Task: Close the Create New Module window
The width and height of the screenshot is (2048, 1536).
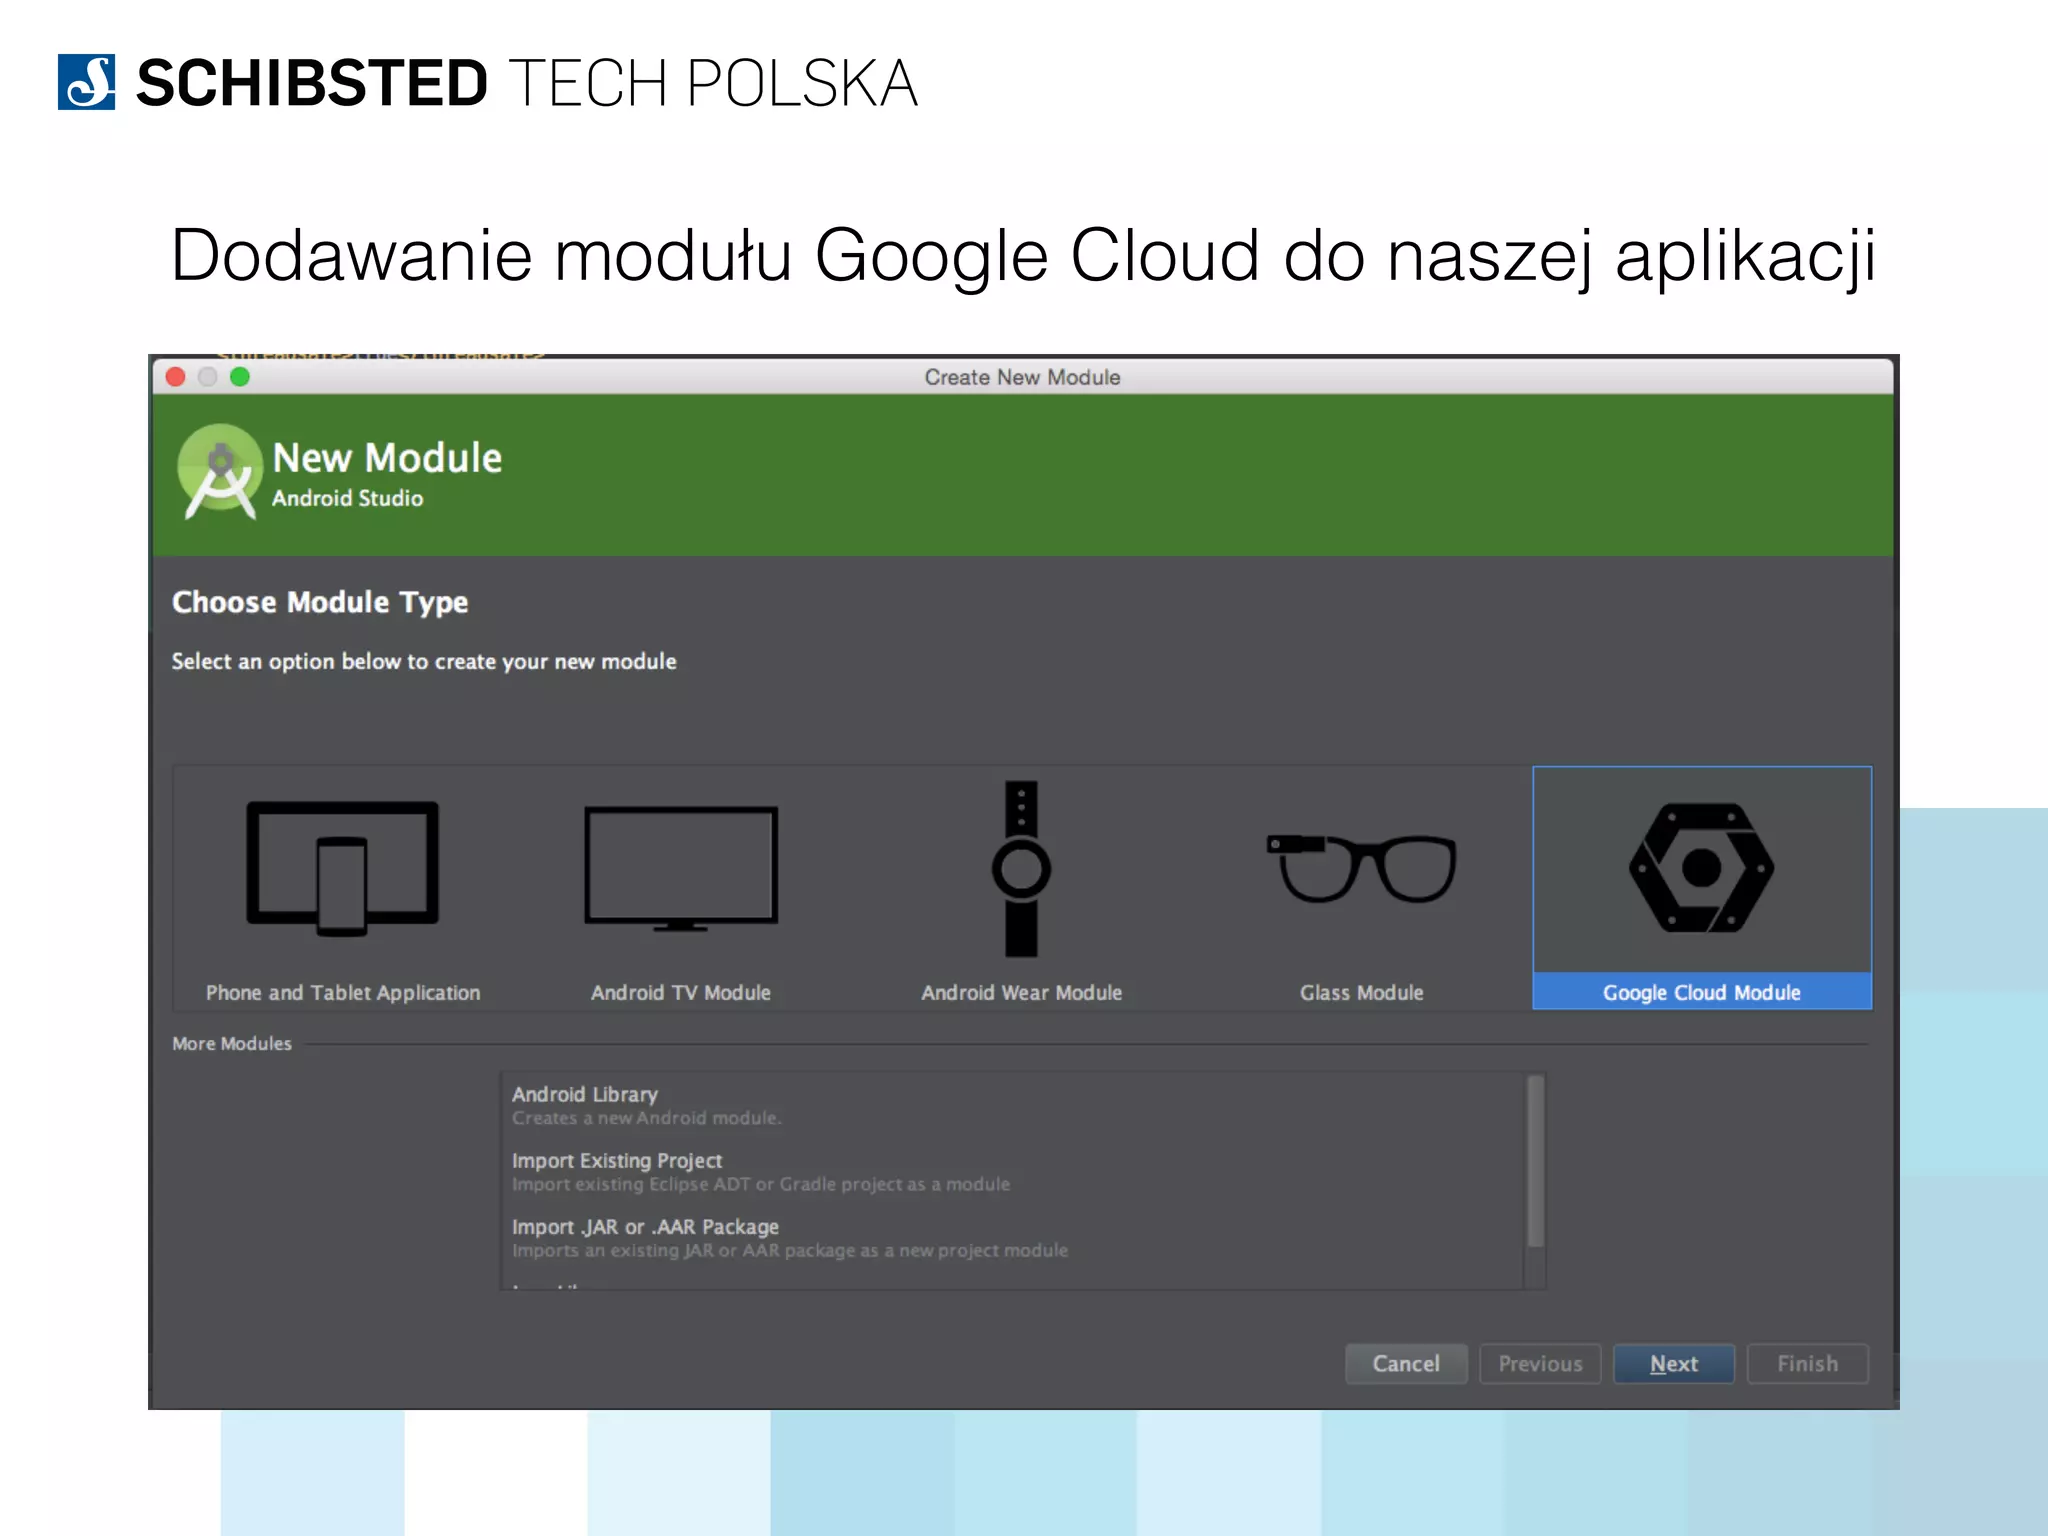Action: 176,377
